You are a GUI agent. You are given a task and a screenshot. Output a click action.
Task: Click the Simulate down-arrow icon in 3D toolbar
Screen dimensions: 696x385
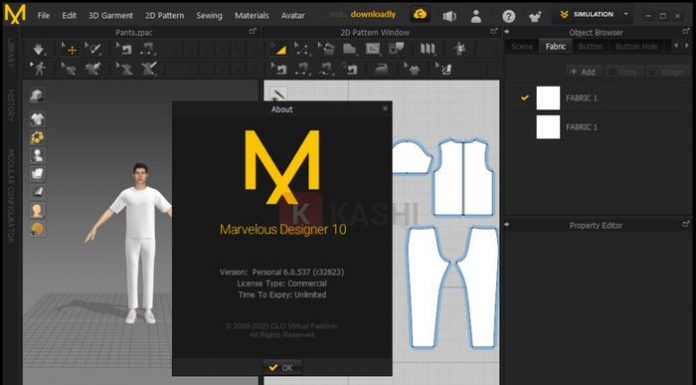[39, 49]
